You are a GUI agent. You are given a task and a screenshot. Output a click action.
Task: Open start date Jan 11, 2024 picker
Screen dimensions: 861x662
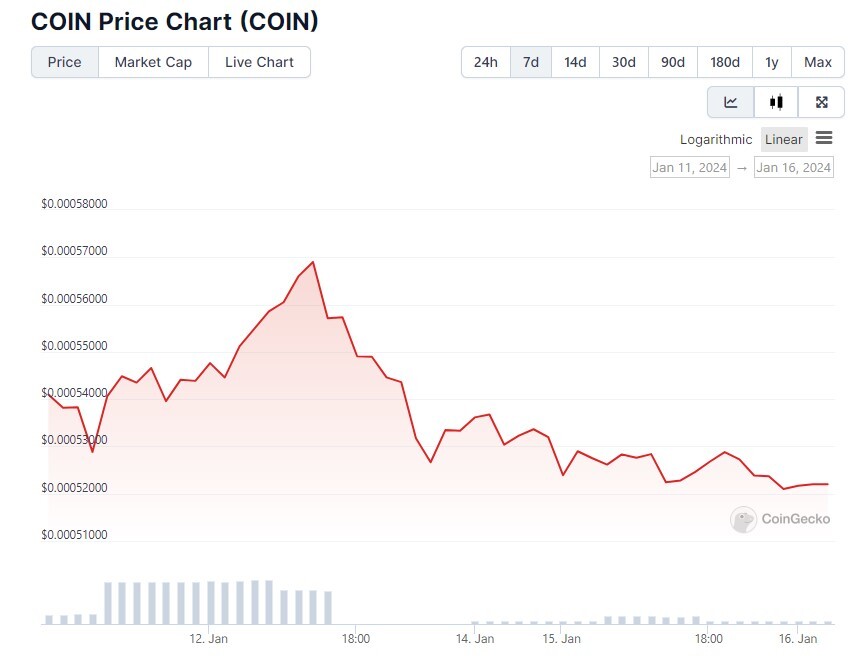pos(690,167)
